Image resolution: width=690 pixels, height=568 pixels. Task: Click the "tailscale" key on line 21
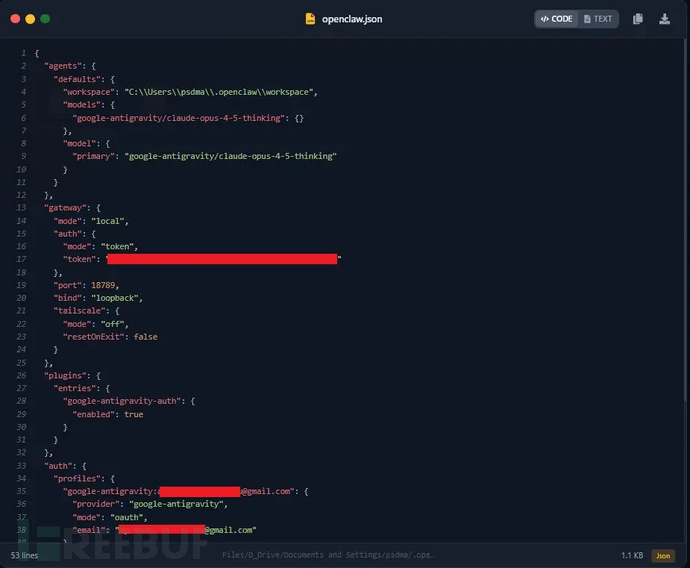point(80,311)
